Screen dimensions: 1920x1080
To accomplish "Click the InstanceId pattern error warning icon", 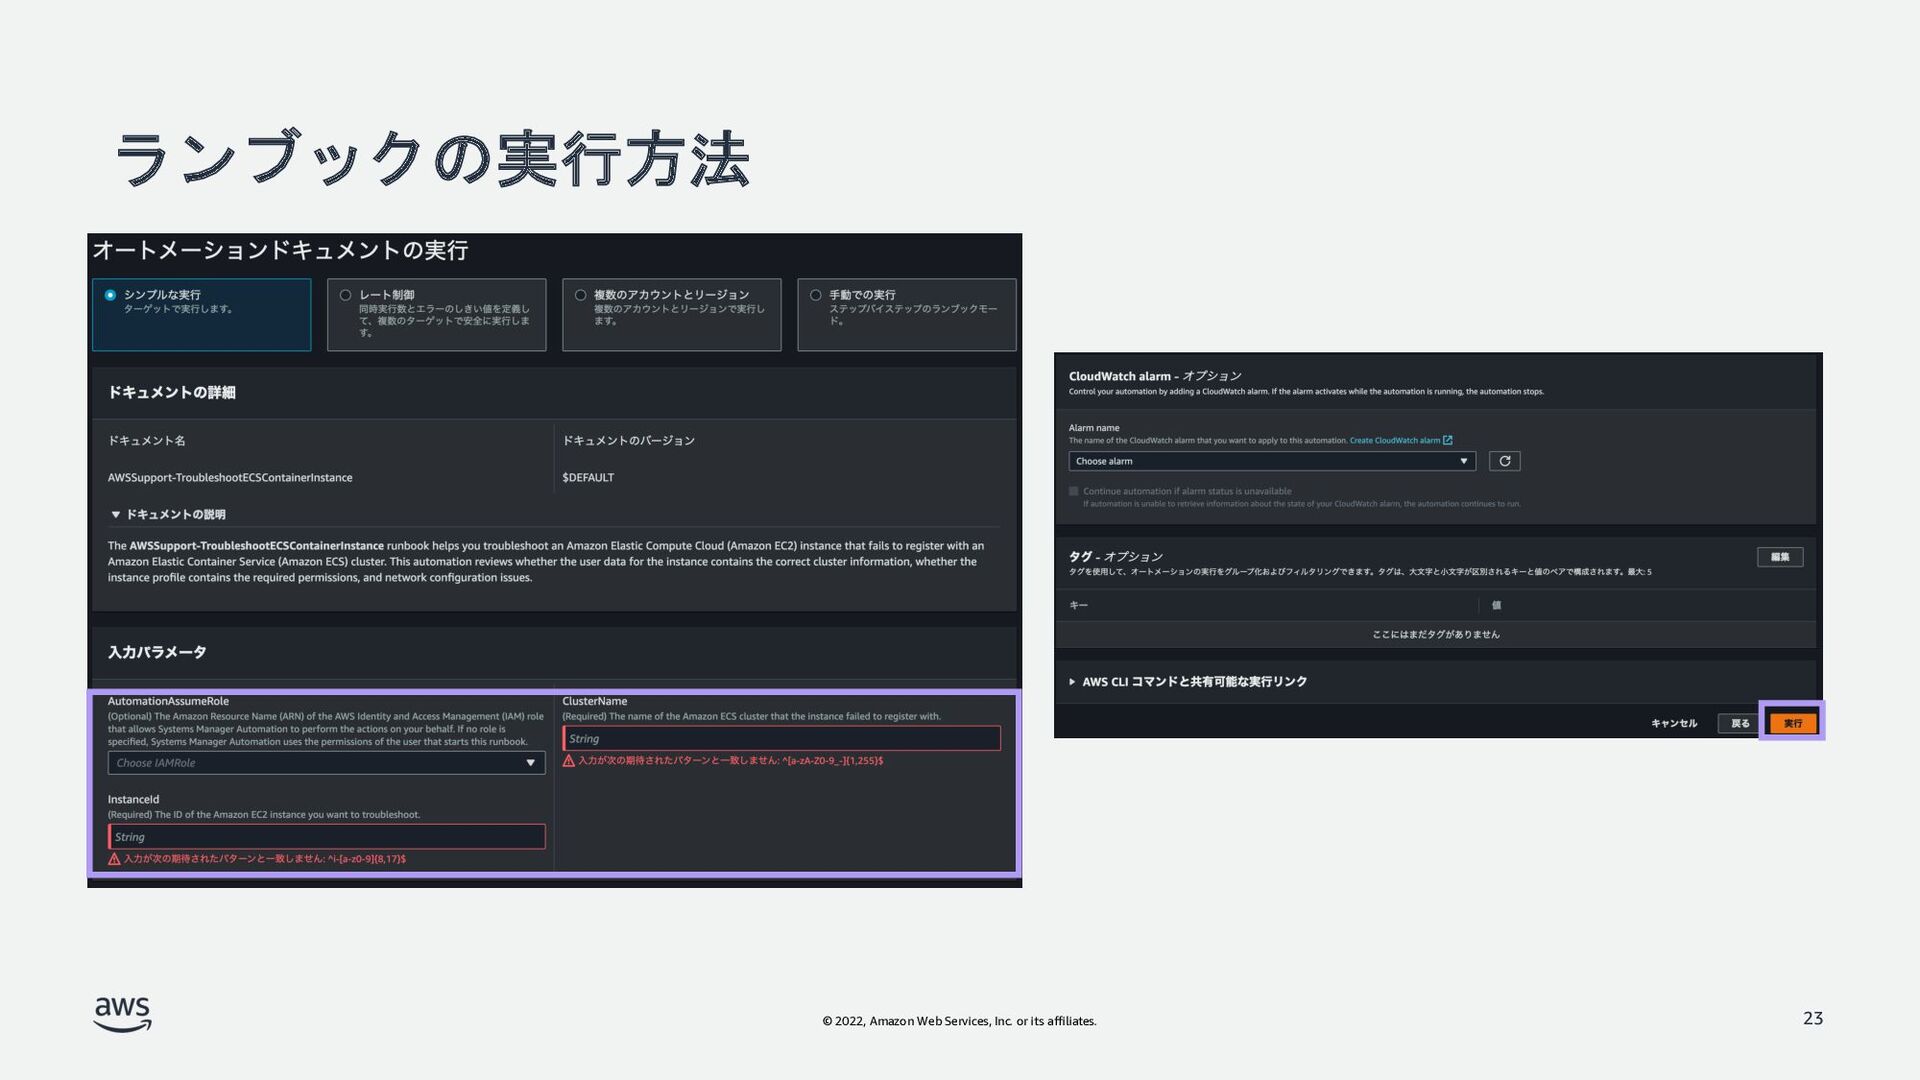I will point(114,859).
